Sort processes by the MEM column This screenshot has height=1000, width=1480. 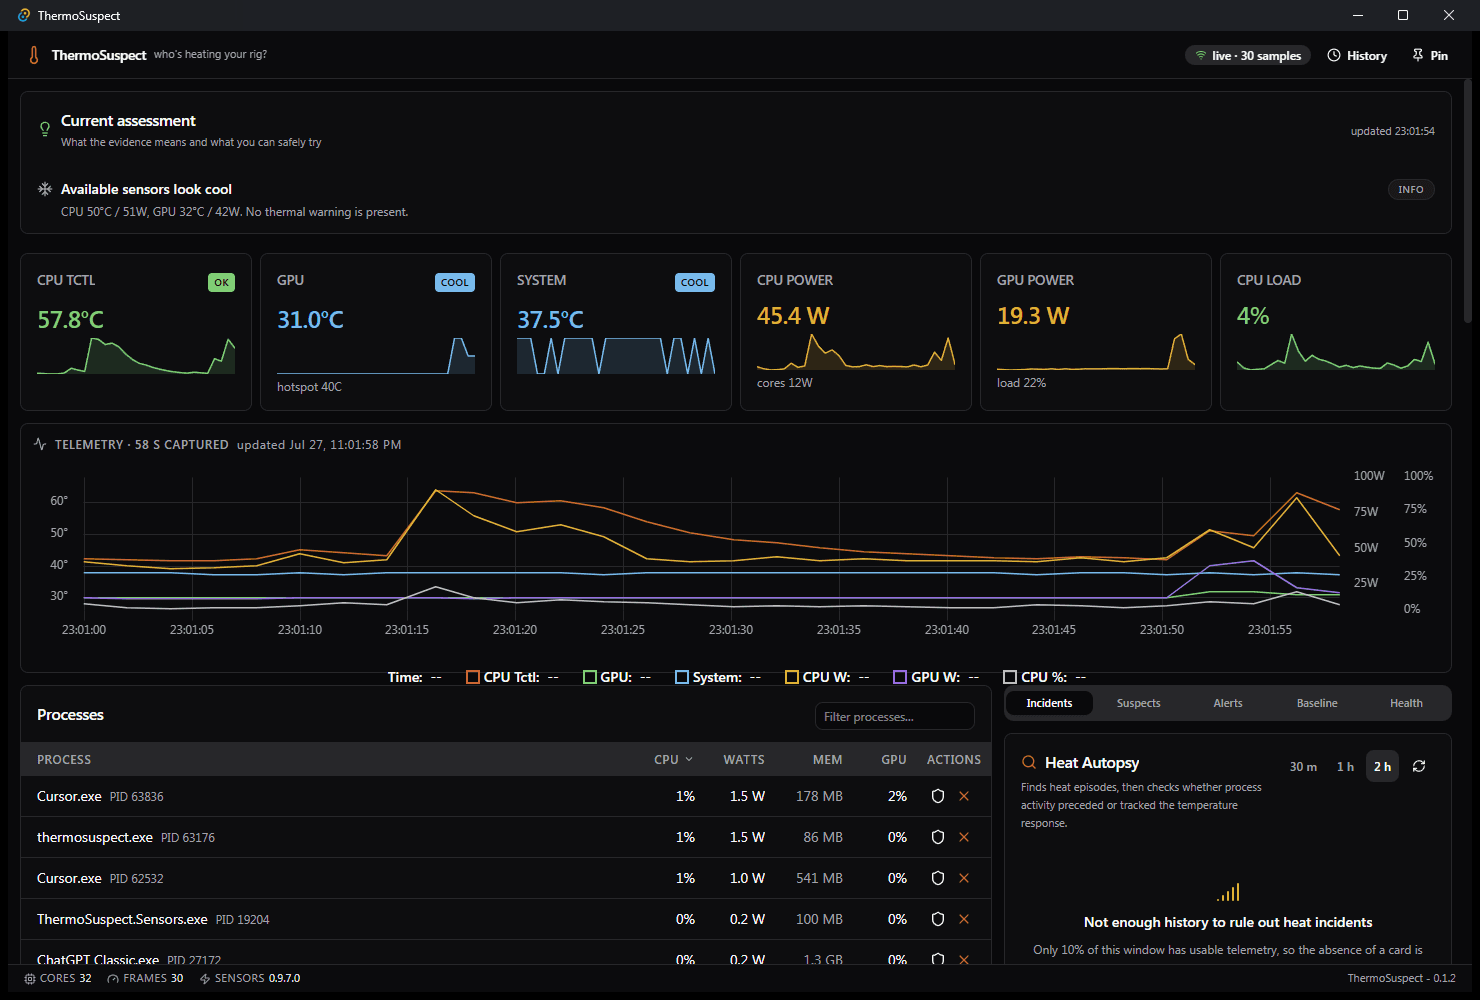tap(827, 760)
